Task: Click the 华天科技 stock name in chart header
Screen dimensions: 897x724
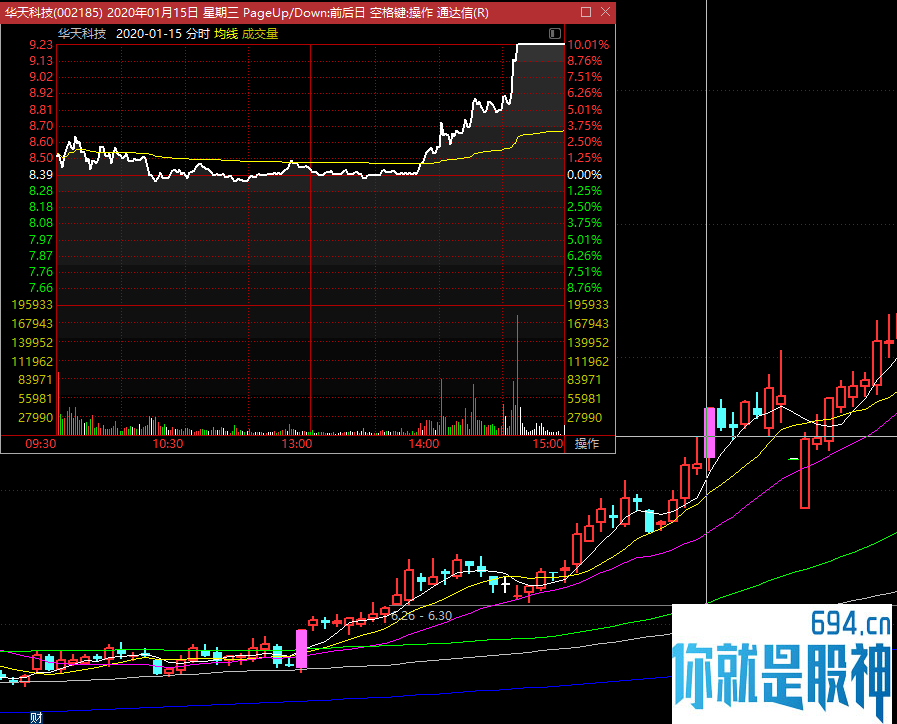Action: [x=82, y=34]
